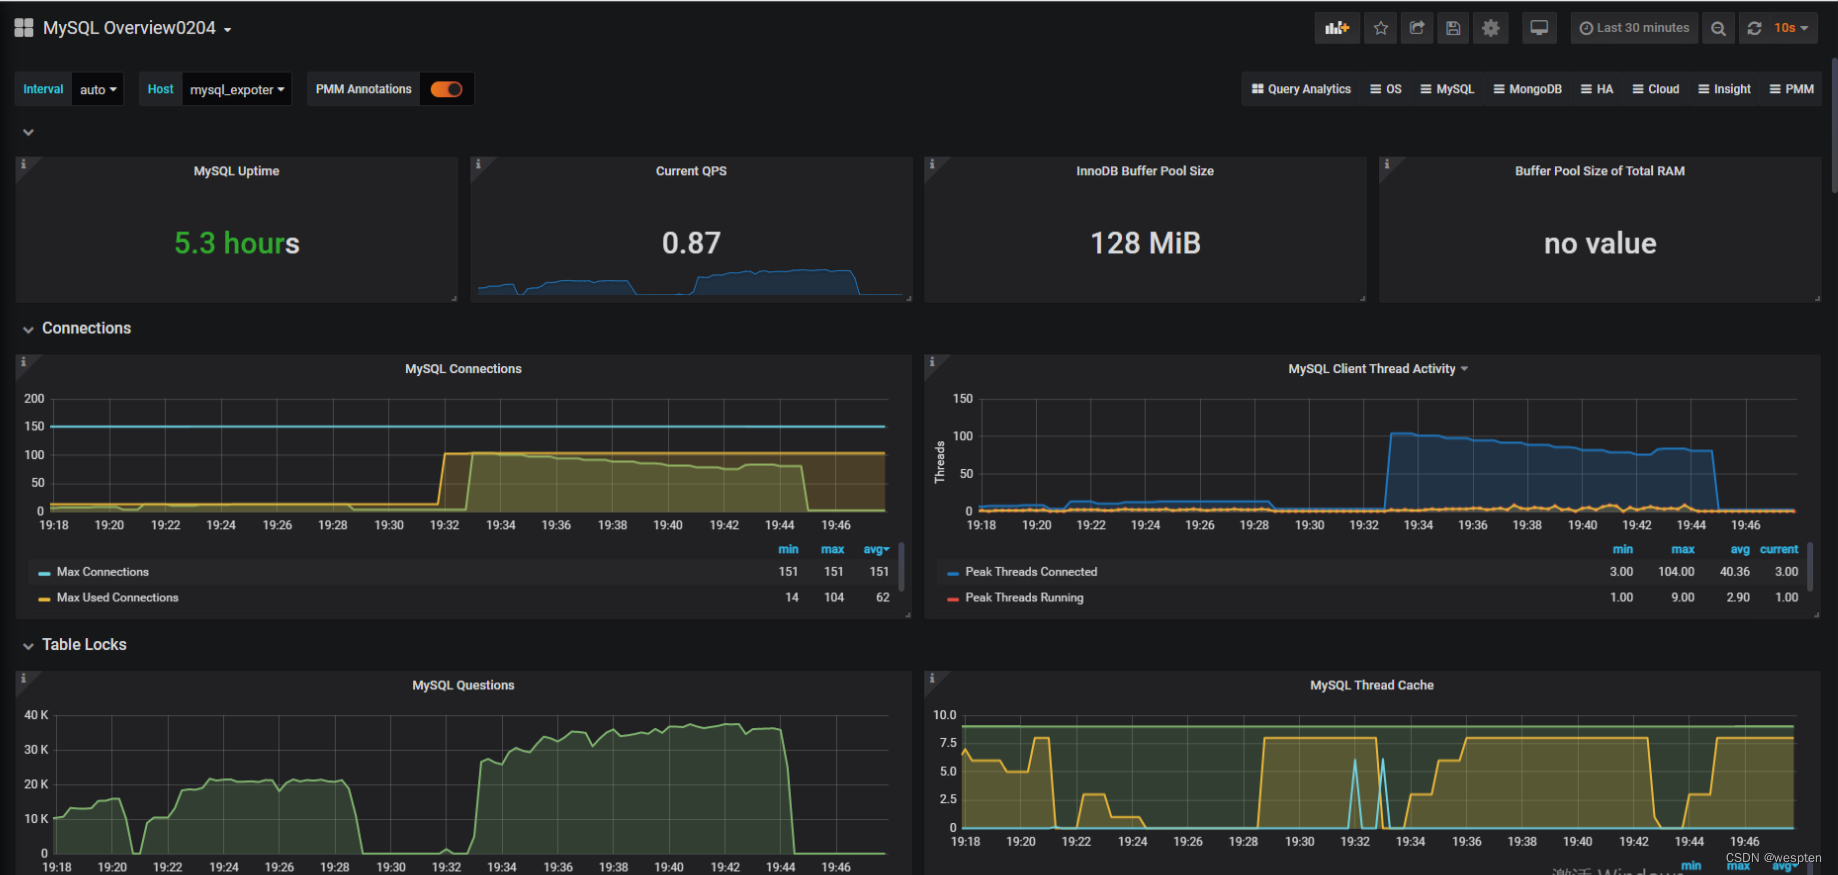This screenshot has width=1838, height=875.
Task: Click the Grafana dashboards grid icon
Action: pos(24,28)
